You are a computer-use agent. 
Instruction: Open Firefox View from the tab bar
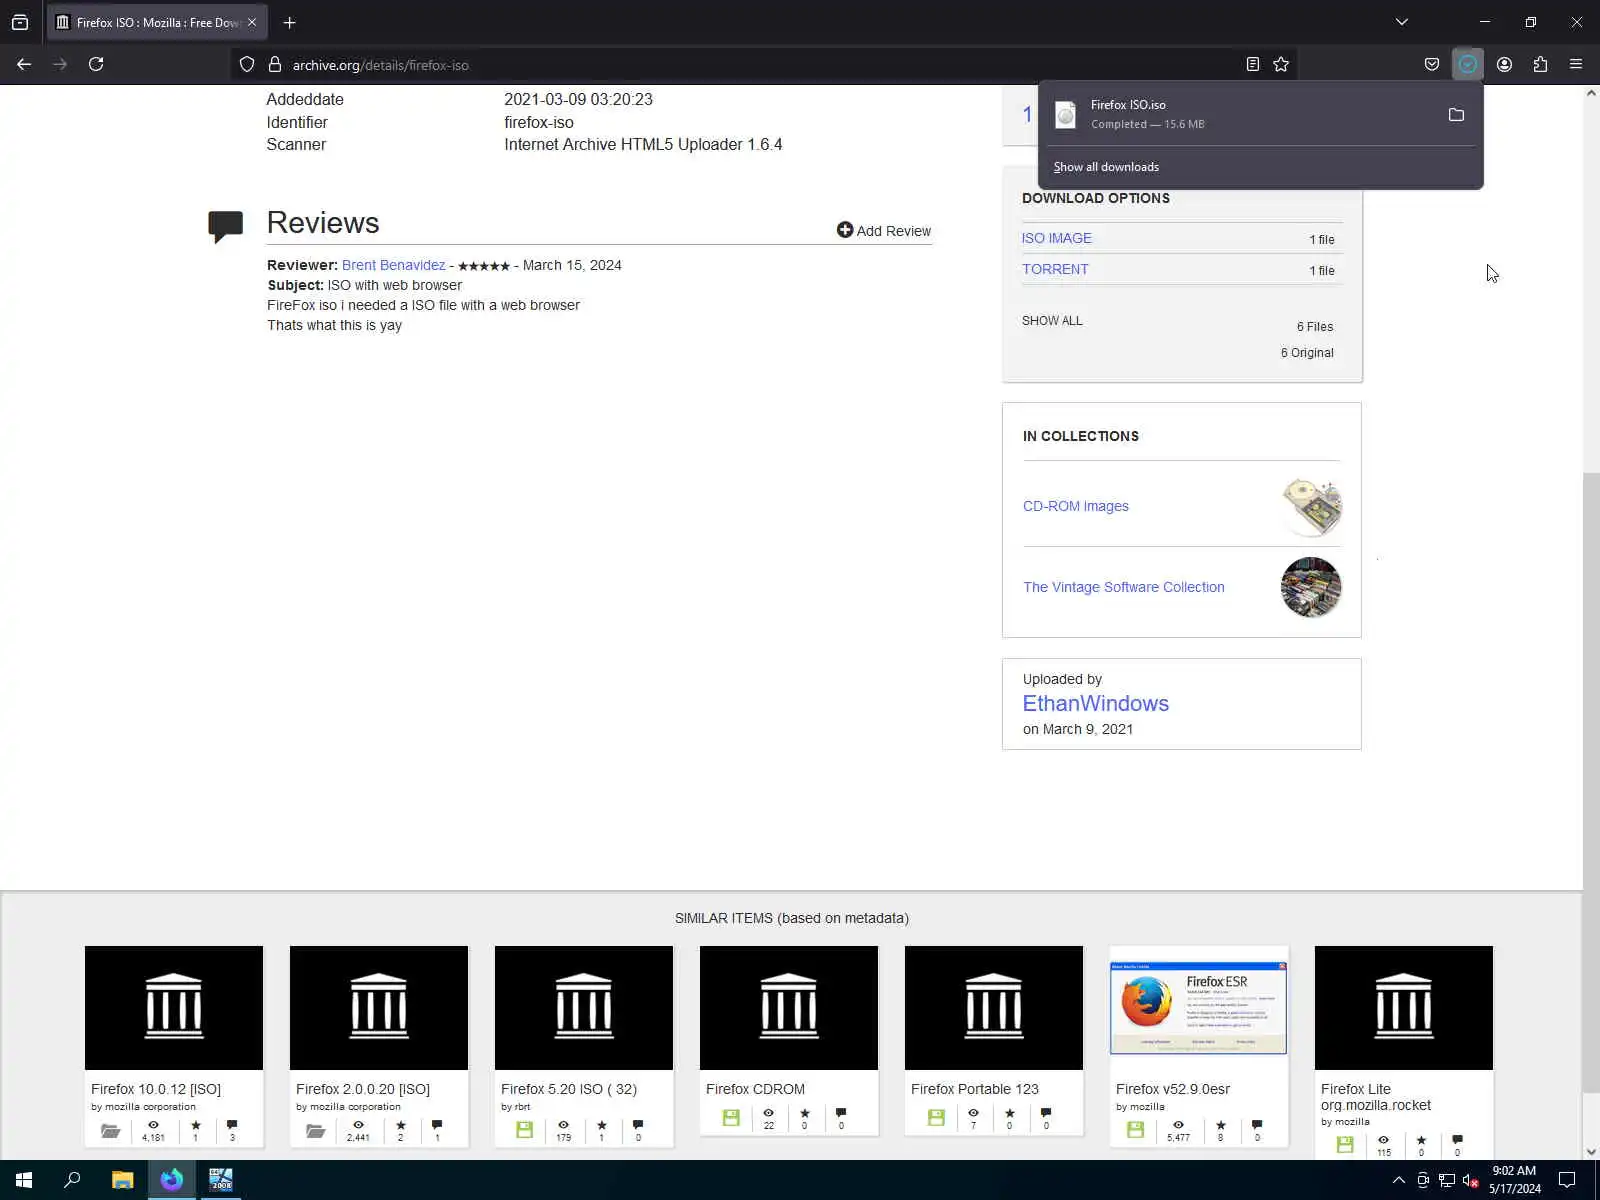click(x=20, y=22)
